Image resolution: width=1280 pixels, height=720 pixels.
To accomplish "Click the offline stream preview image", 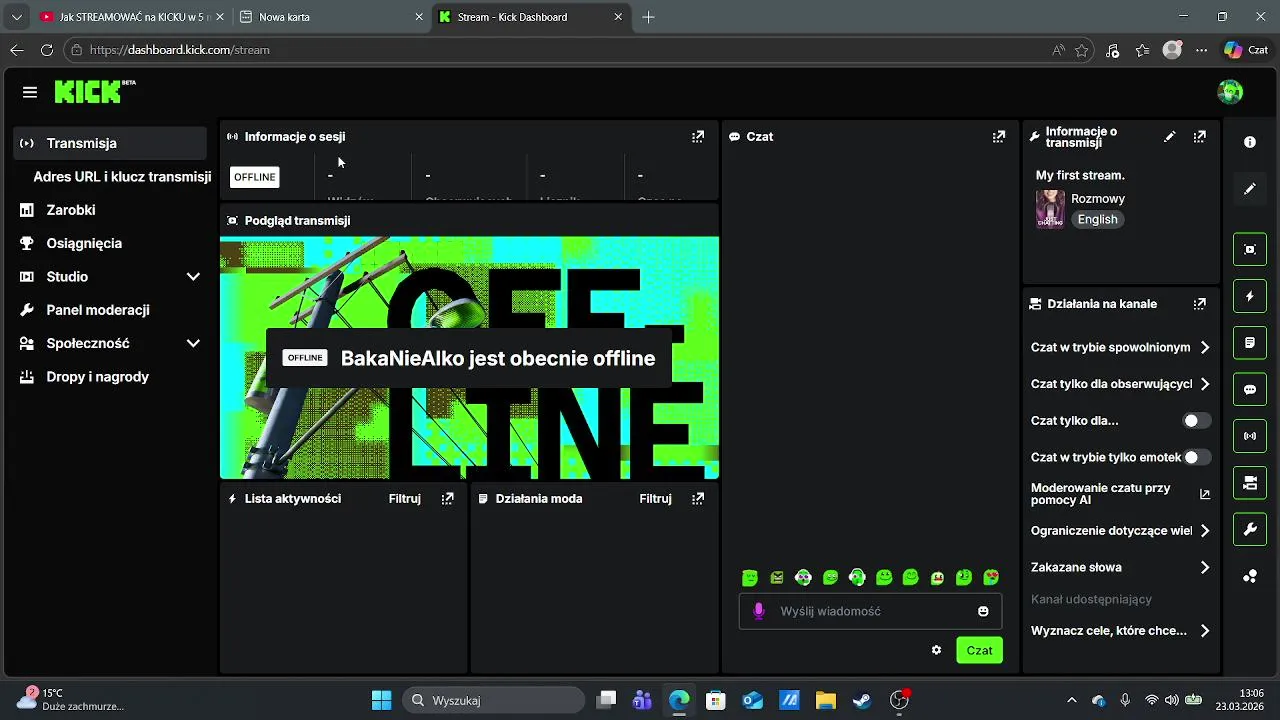I will click(469, 358).
